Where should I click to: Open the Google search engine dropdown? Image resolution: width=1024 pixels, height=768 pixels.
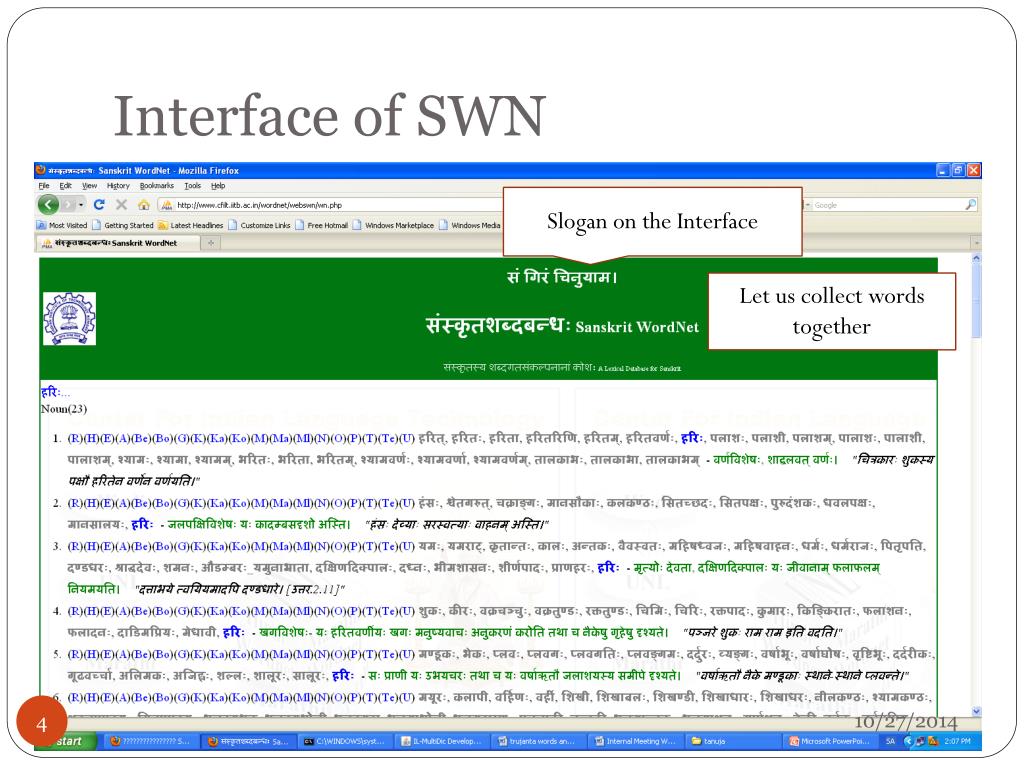pyautogui.click(x=810, y=205)
